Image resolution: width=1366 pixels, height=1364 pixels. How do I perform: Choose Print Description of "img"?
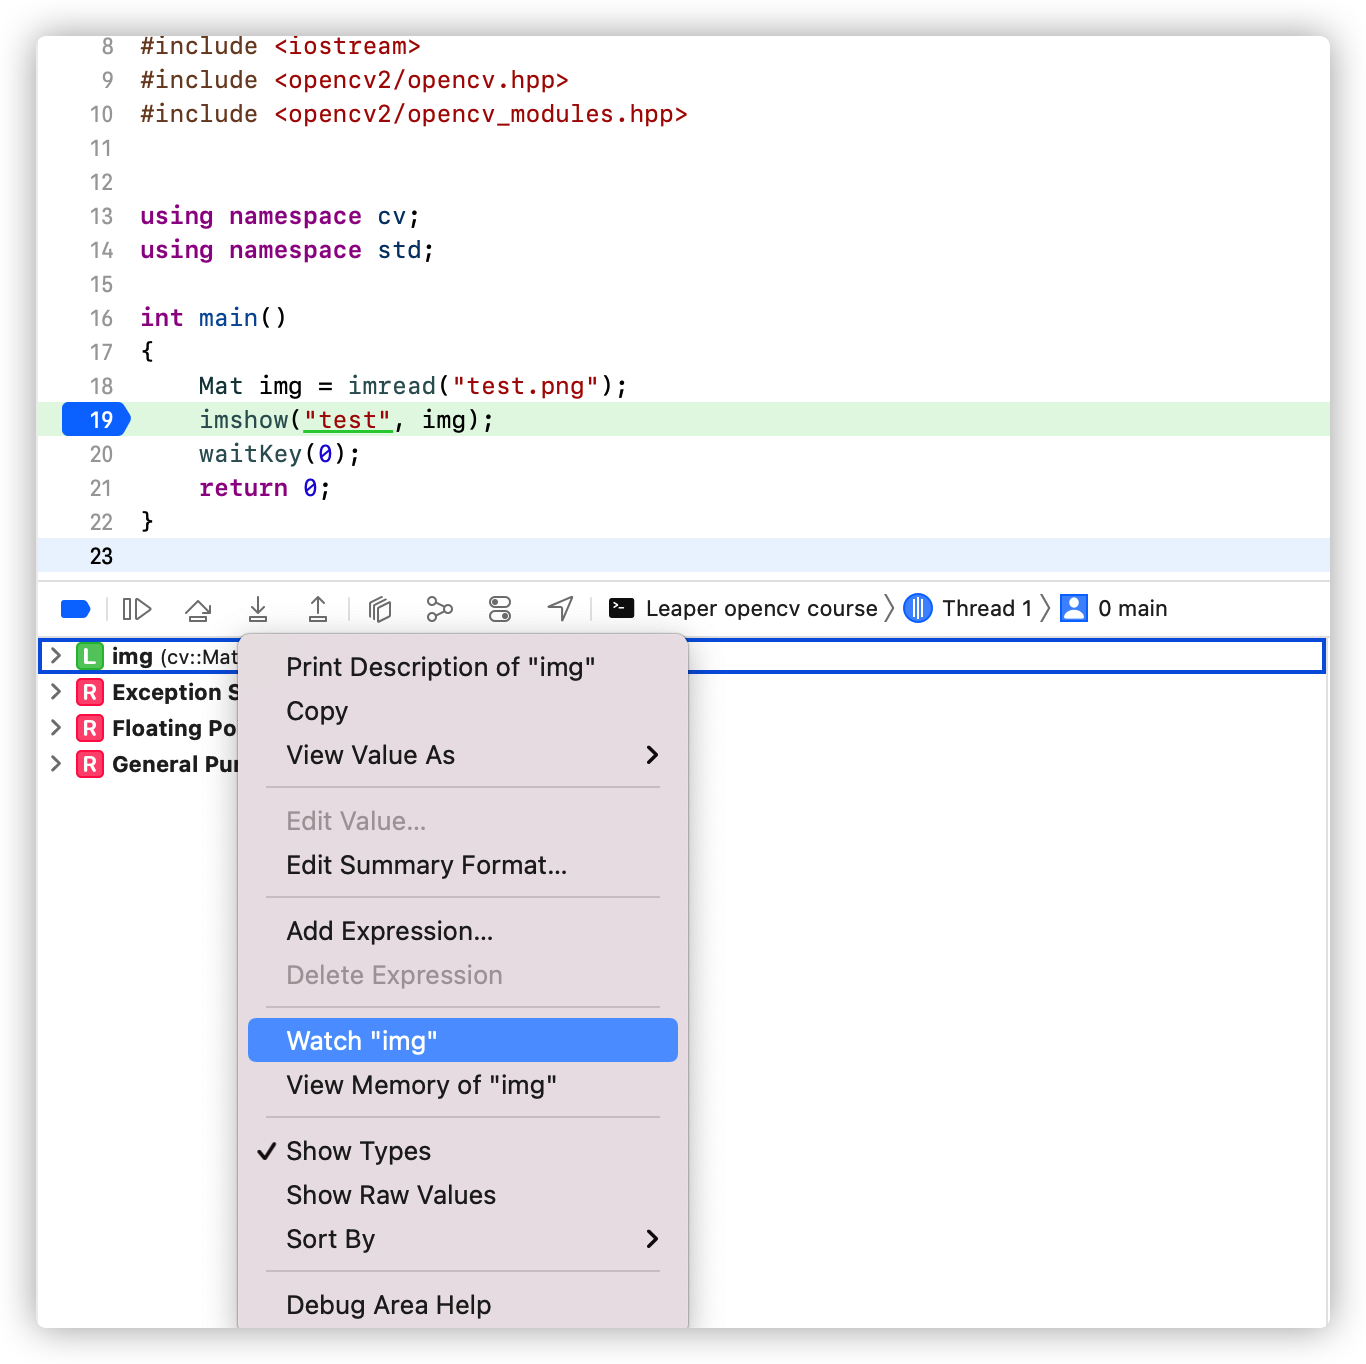(440, 667)
